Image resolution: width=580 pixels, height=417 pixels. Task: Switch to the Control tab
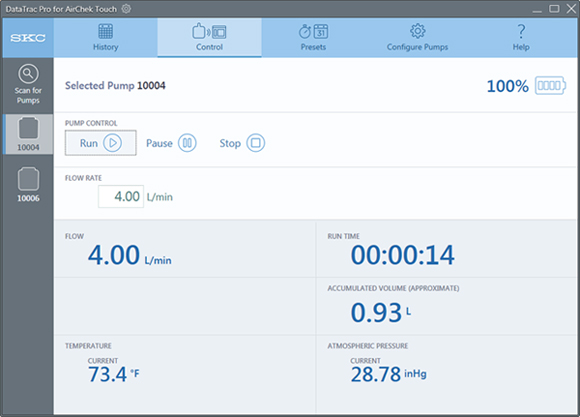coord(209,38)
